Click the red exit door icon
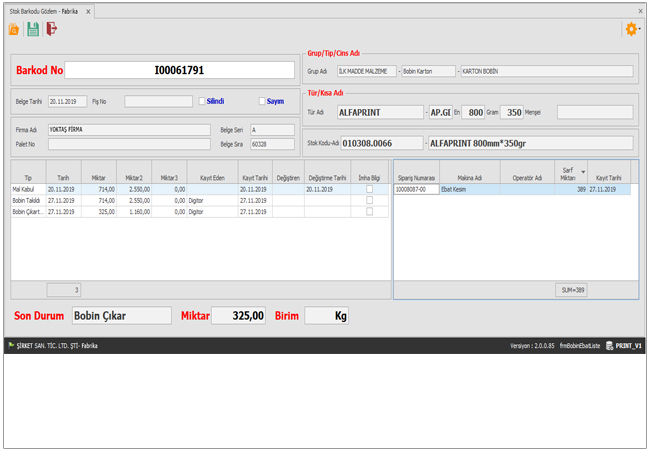The image size is (650, 451). (52, 30)
